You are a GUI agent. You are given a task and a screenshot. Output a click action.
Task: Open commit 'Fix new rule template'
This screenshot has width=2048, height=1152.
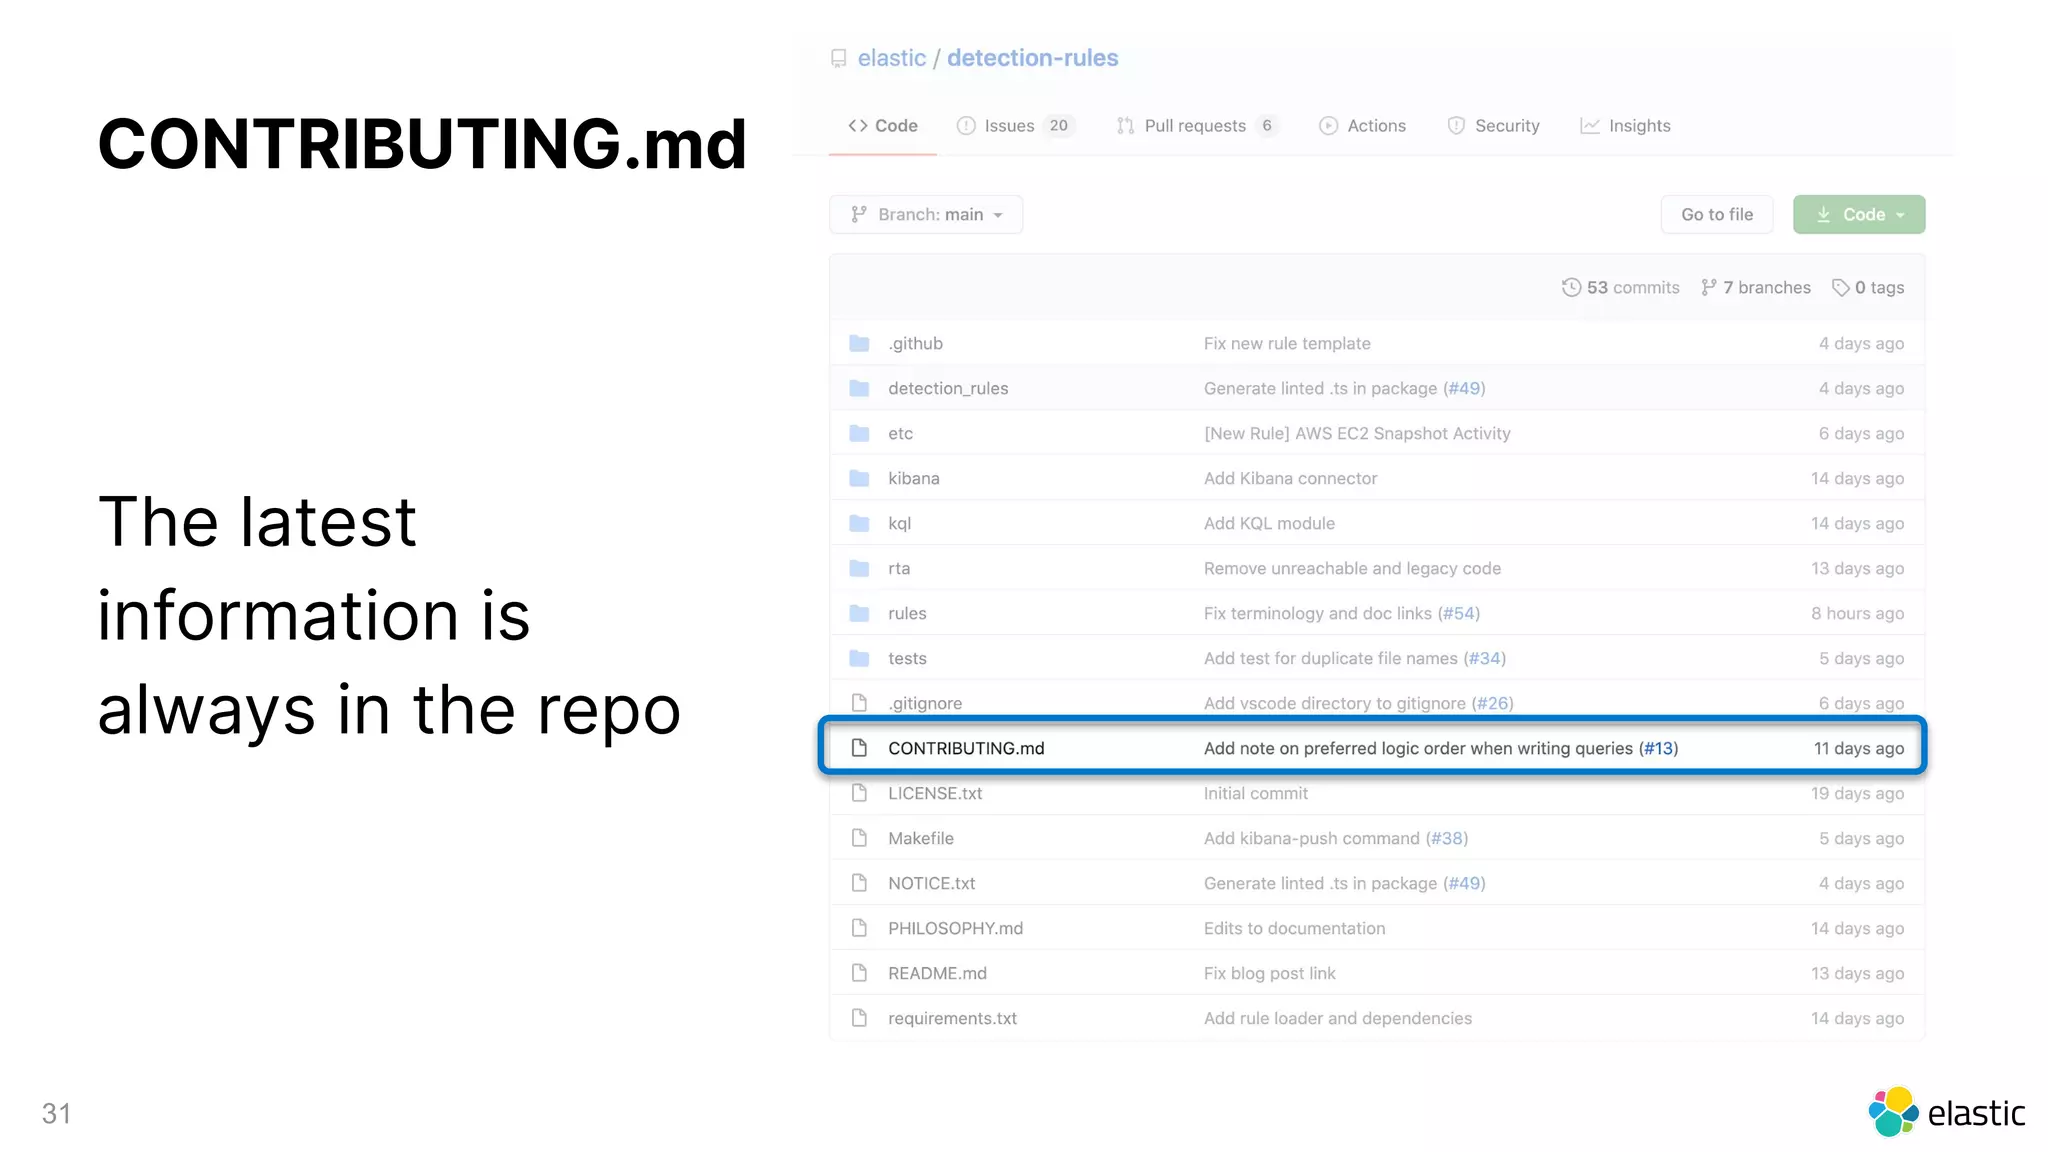click(x=1287, y=343)
